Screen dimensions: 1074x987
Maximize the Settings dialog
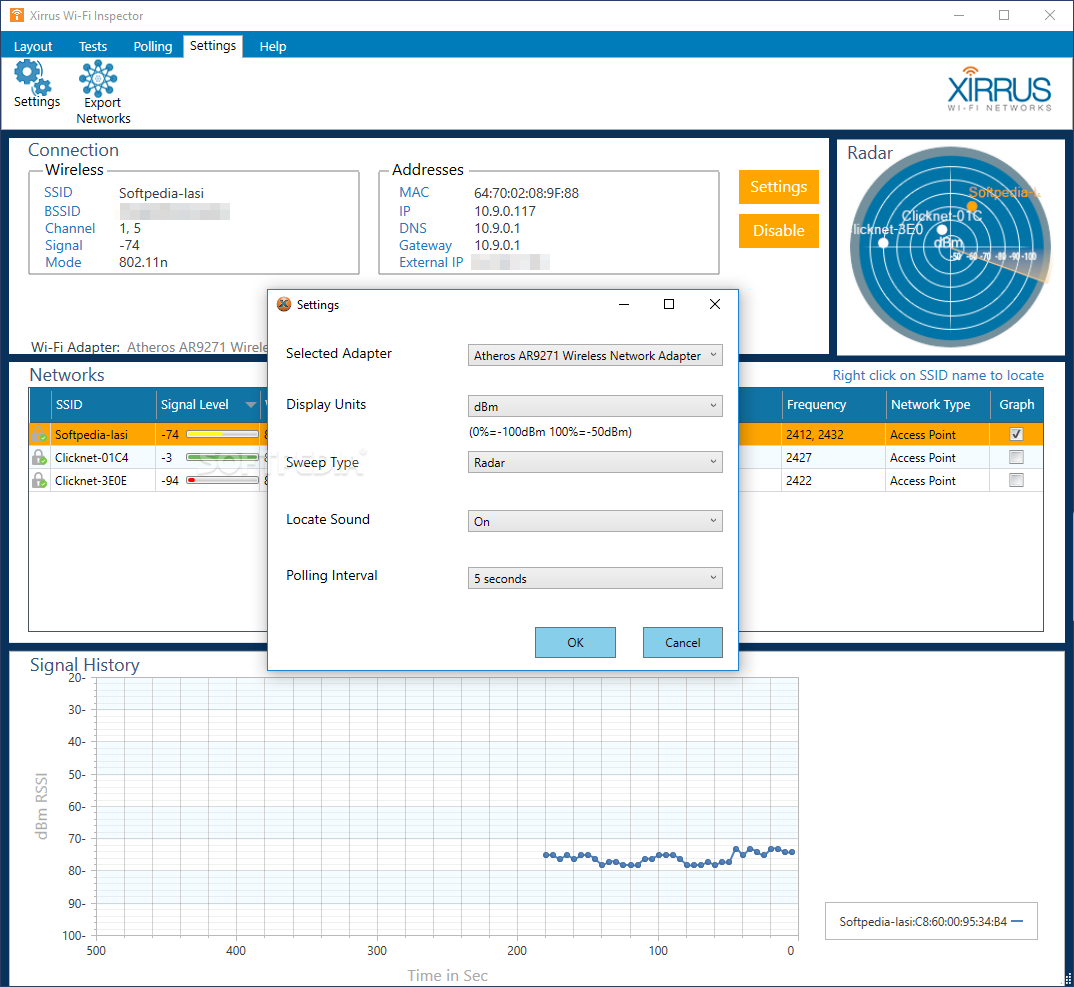point(669,304)
